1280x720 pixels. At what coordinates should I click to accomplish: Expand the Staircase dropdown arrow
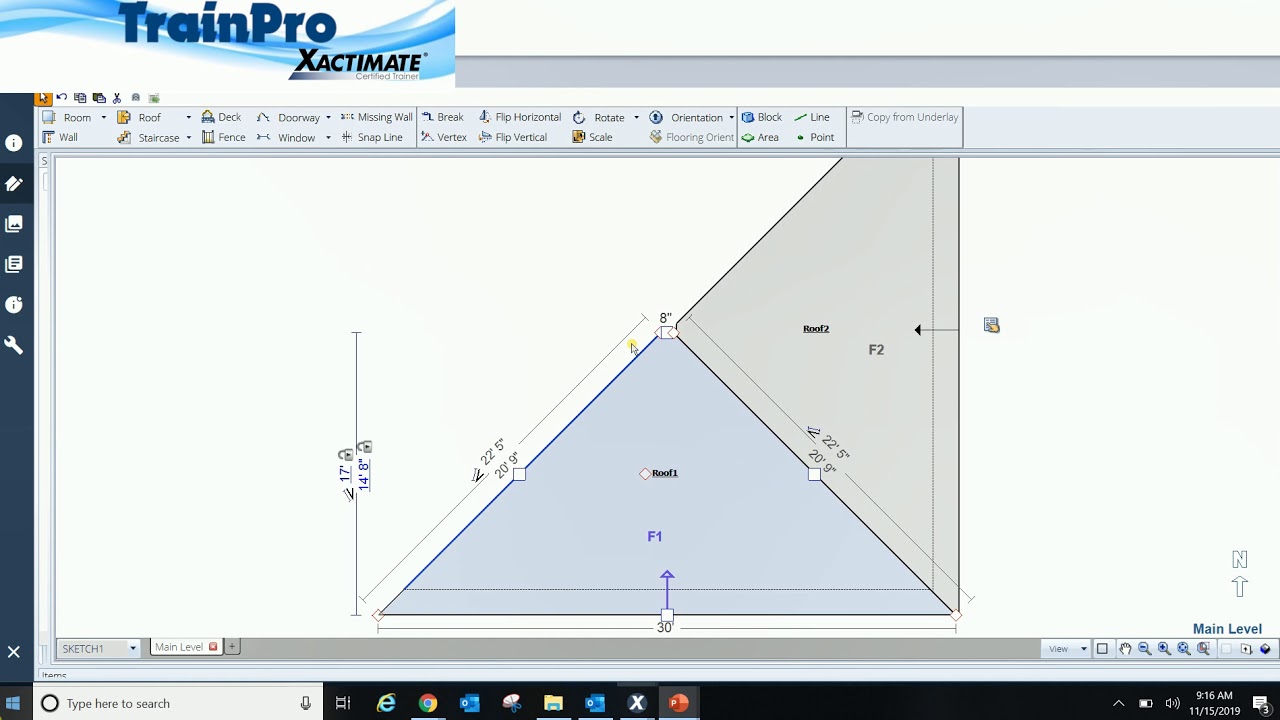click(x=188, y=138)
